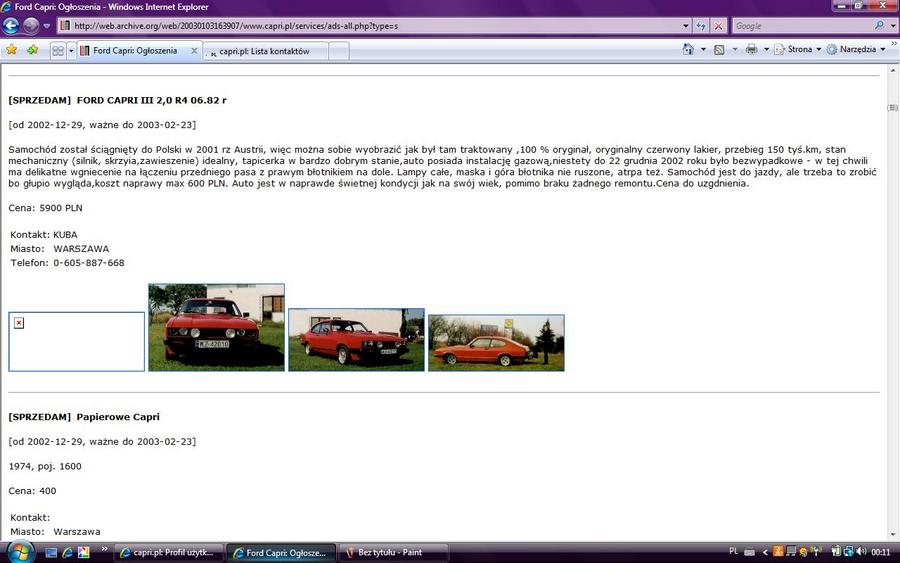The width and height of the screenshot is (900, 563).
Task: Click the Show Desktop quick launch icon
Action: [51, 553]
